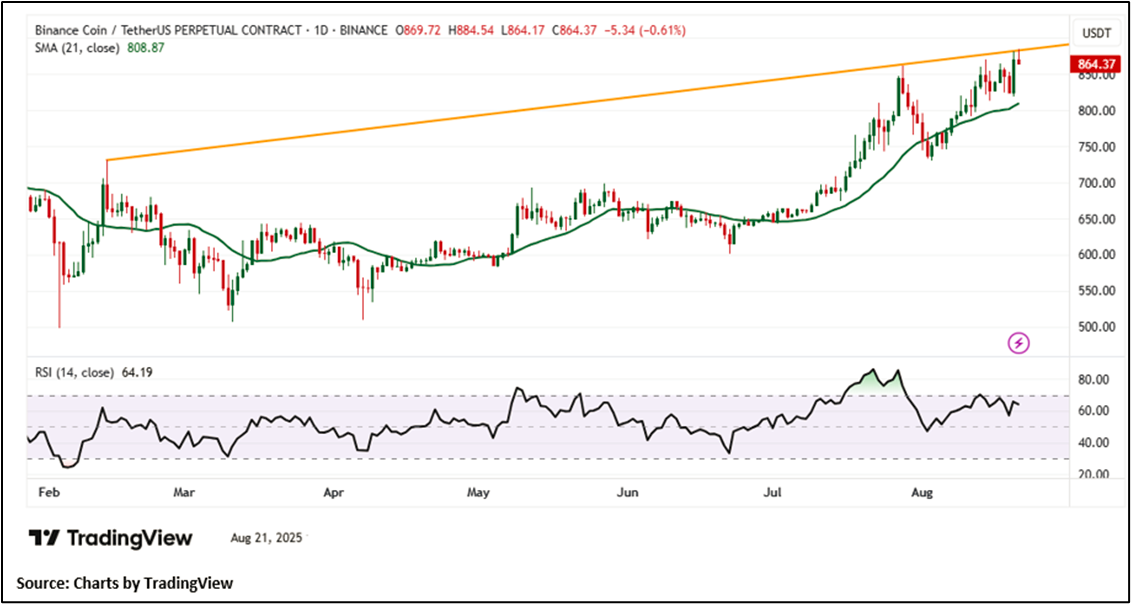Click the 40.00 RSI axis label

(x=1091, y=443)
